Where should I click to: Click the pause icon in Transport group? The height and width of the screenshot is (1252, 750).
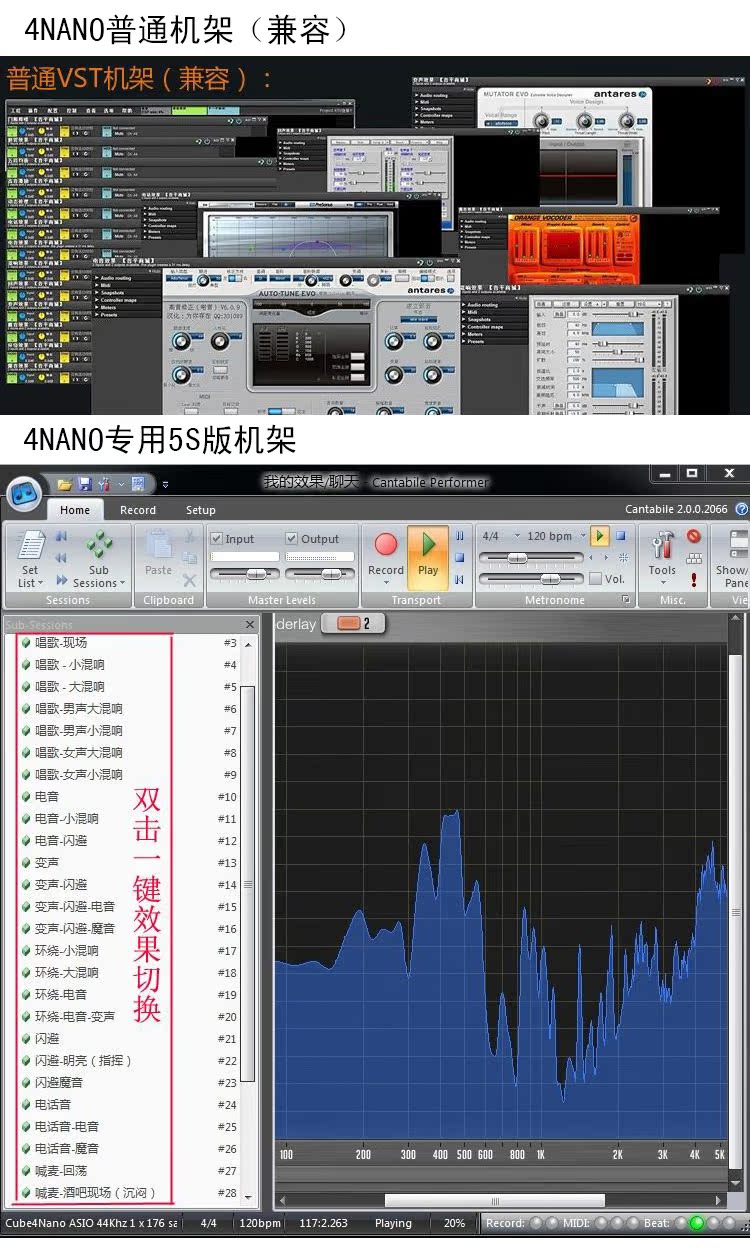click(460, 536)
